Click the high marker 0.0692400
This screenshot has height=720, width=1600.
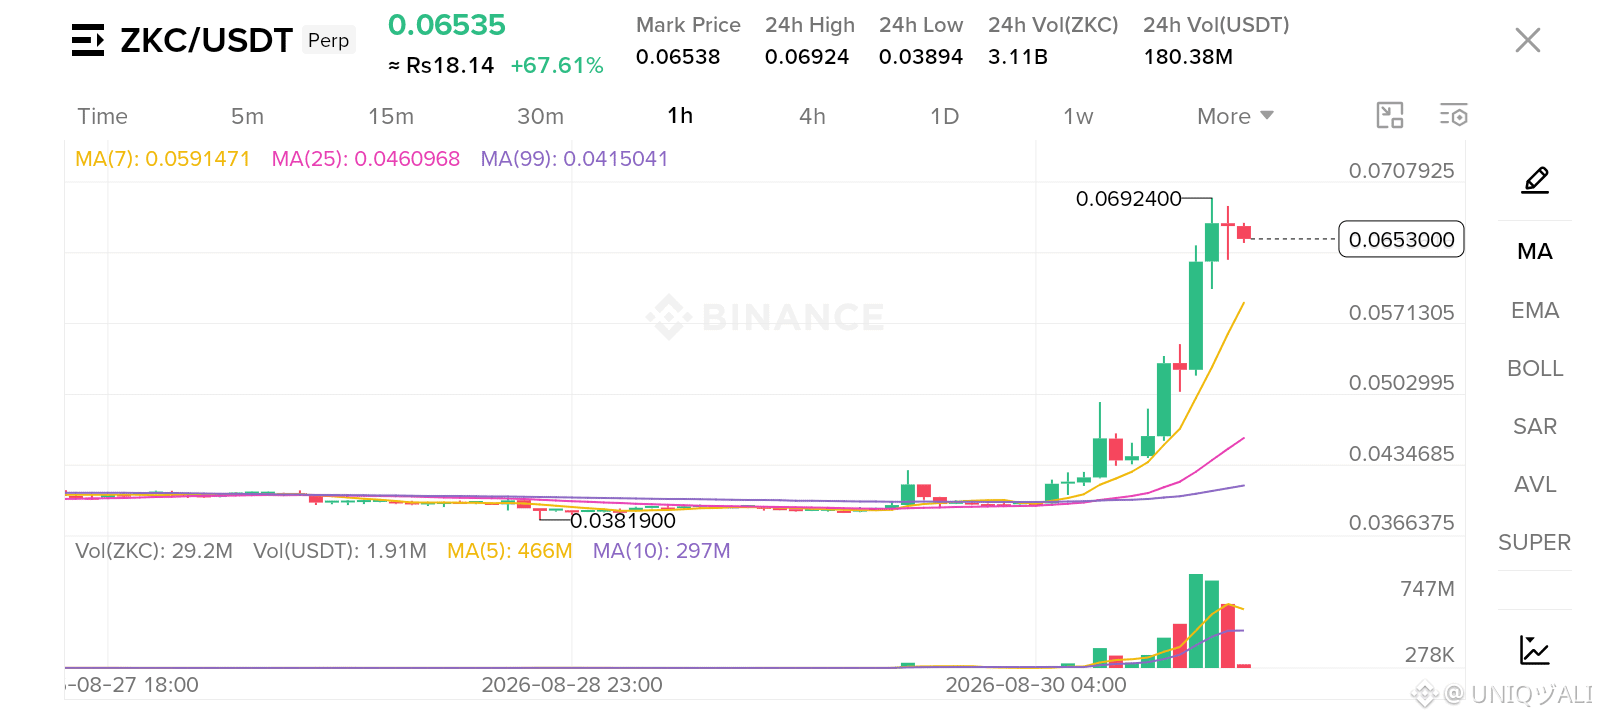pyautogui.click(x=1128, y=199)
